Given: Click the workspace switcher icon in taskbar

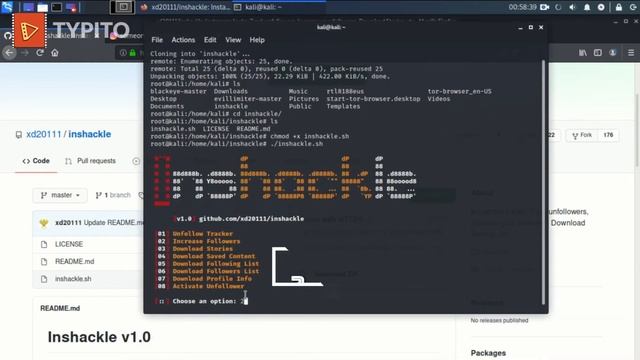Looking at the screenshot, I should click(122, 7).
